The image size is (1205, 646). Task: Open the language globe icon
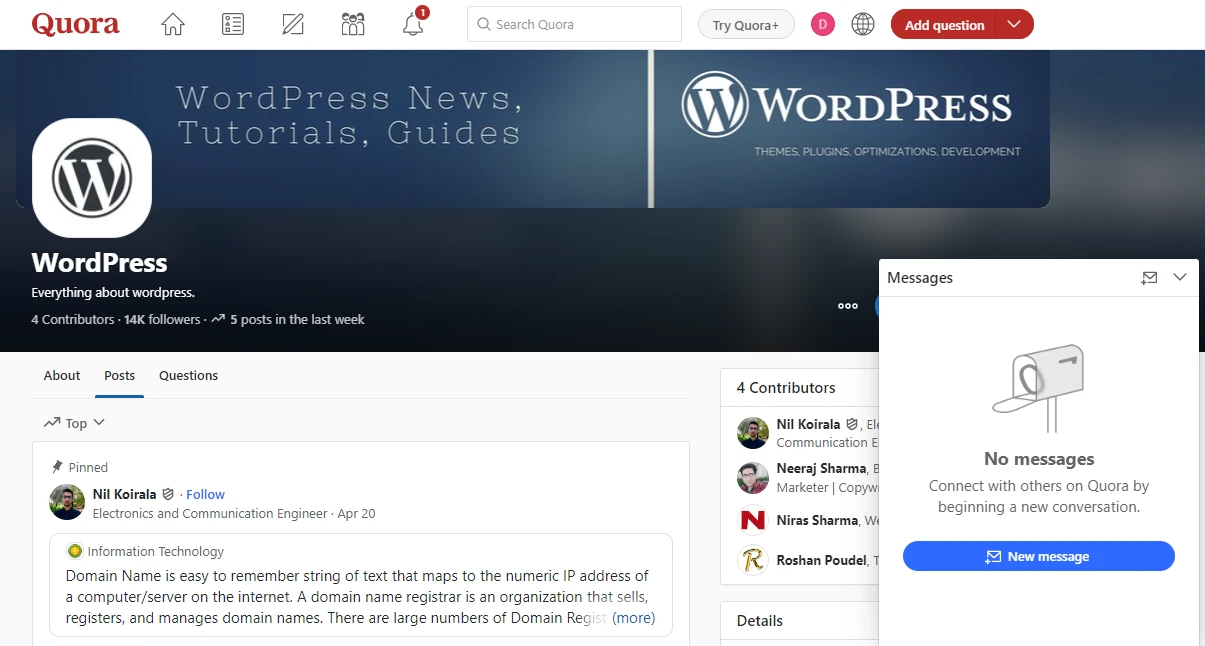pos(863,25)
